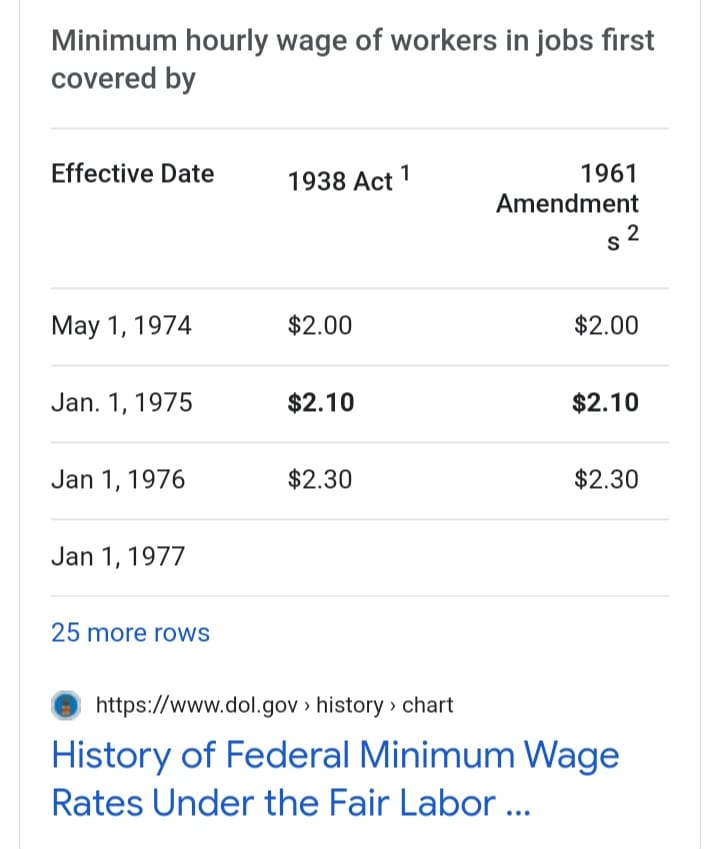Select bold $2.10 under 1961 Amendments
Viewport: 720px width, 849px height.
pos(605,403)
